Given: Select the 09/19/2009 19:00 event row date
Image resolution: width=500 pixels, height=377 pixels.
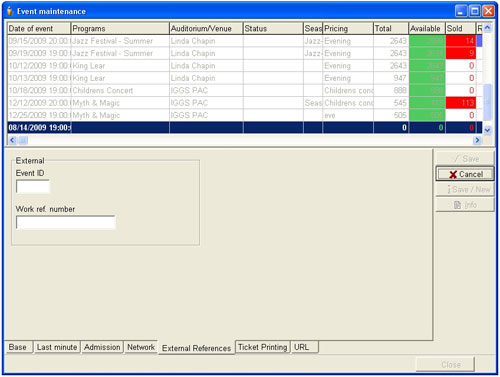Looking at the screenshot, I should pos(39,53).
